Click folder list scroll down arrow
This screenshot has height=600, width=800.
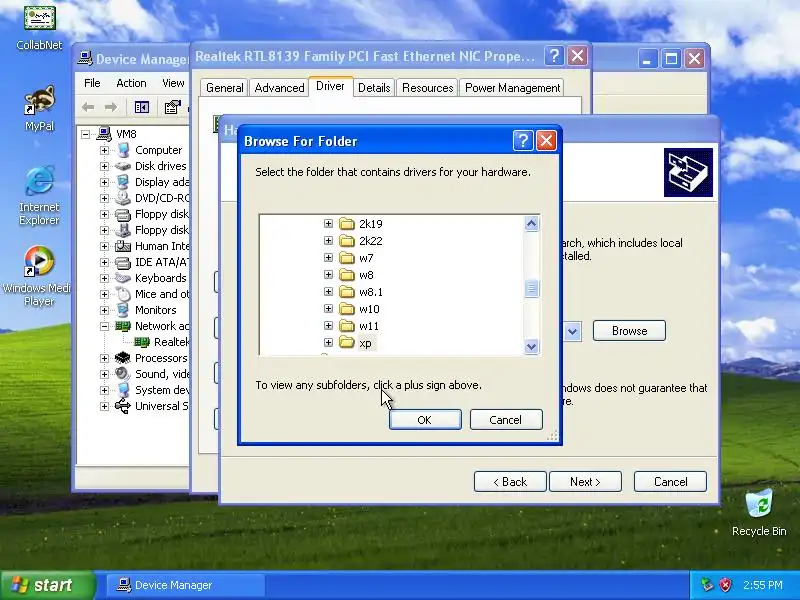tap(531, 346)
